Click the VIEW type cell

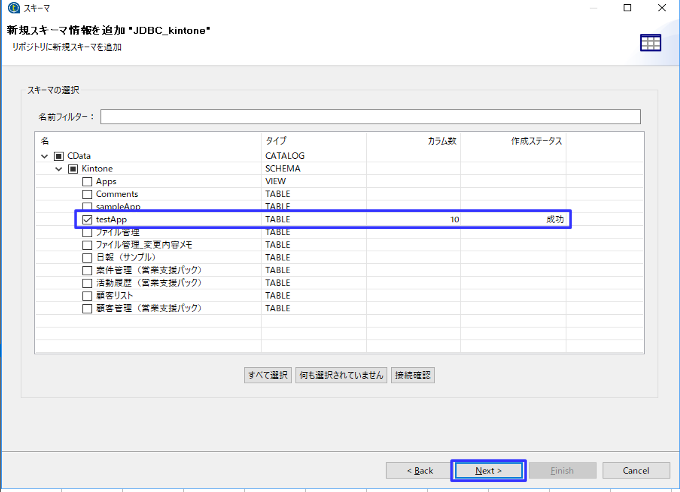[x=275, y=181]
